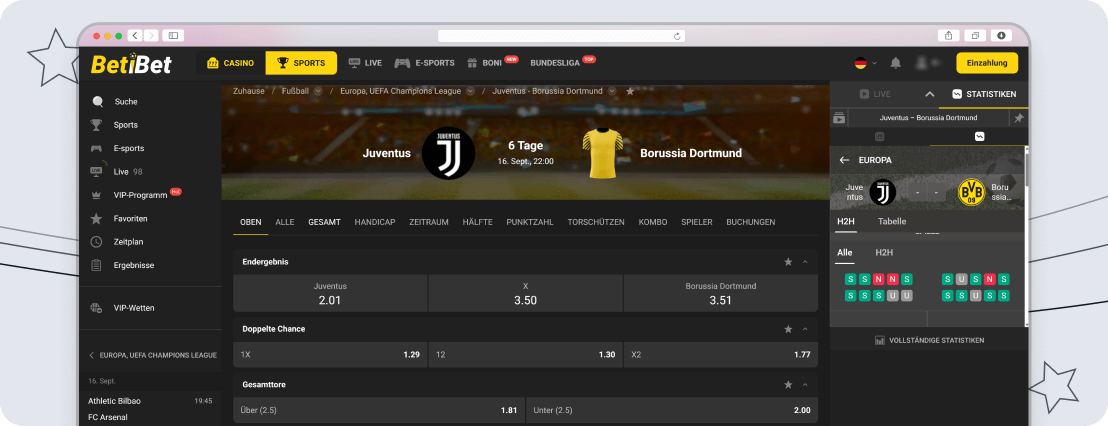Collapse the Gesamttore section
The width and height of the screenshot is (1108, 426).
pos(805,385)
